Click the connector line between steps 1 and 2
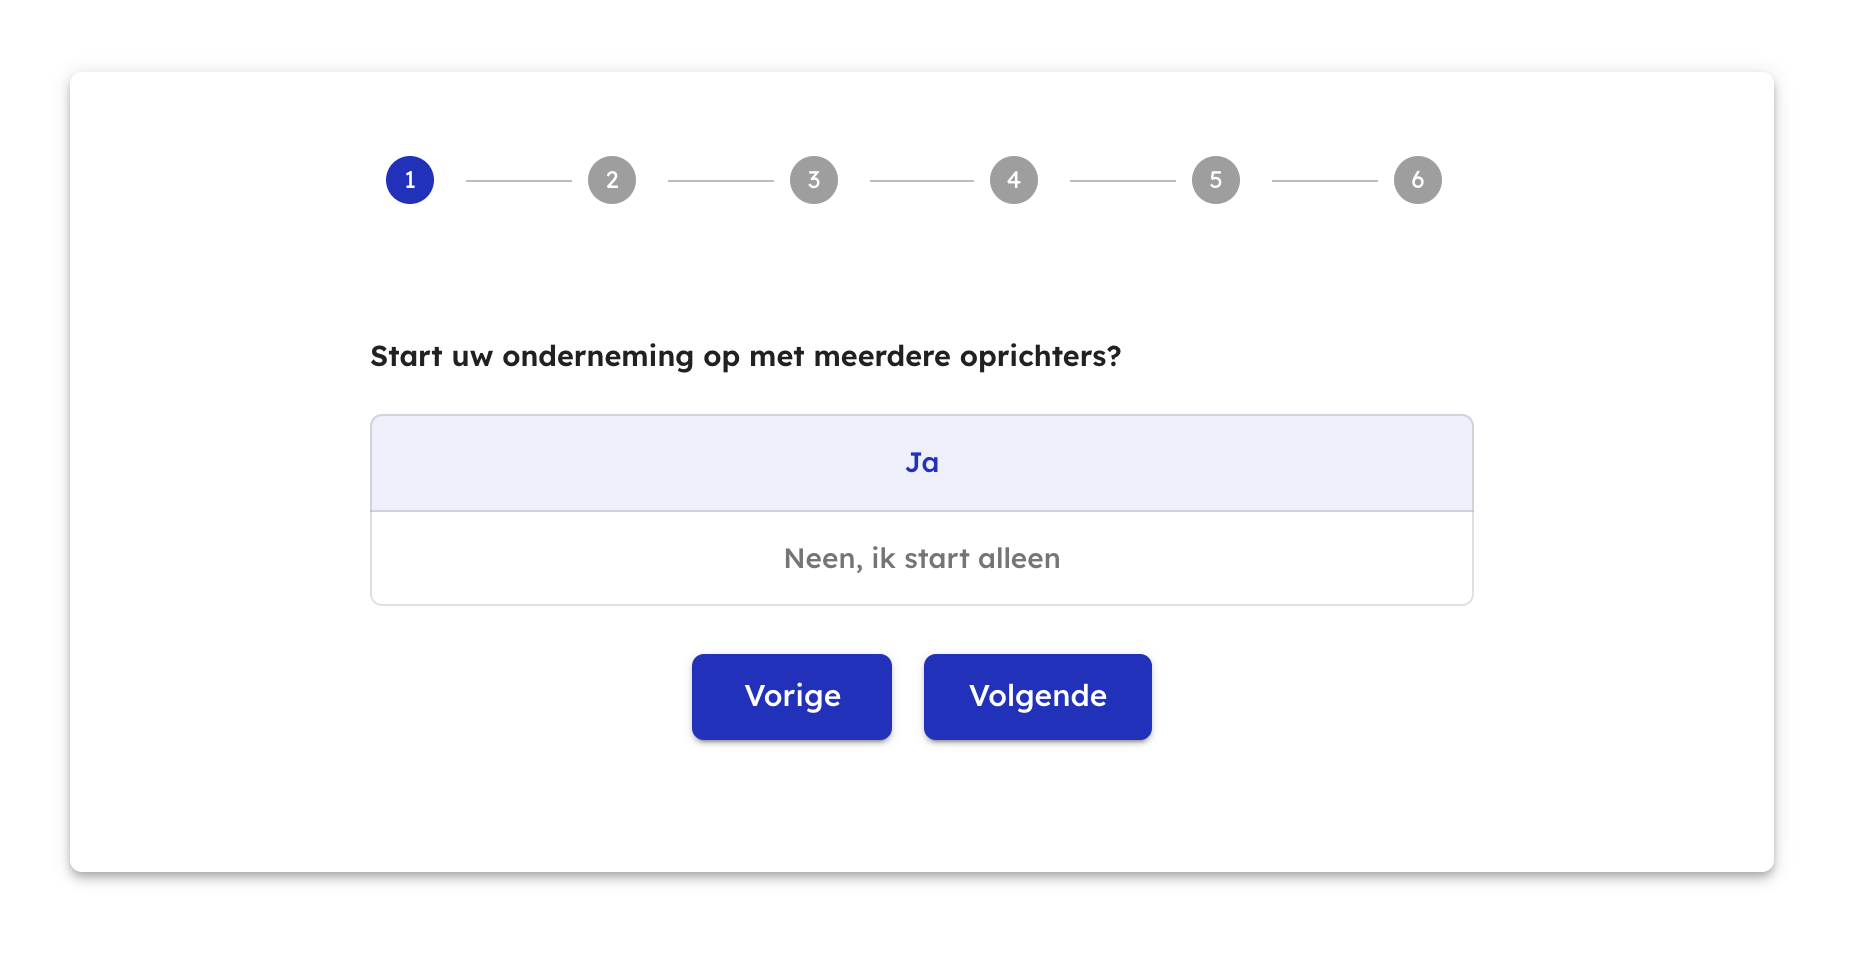The width and height of the screenshot is (1868, 974). [x=519, y=181]
